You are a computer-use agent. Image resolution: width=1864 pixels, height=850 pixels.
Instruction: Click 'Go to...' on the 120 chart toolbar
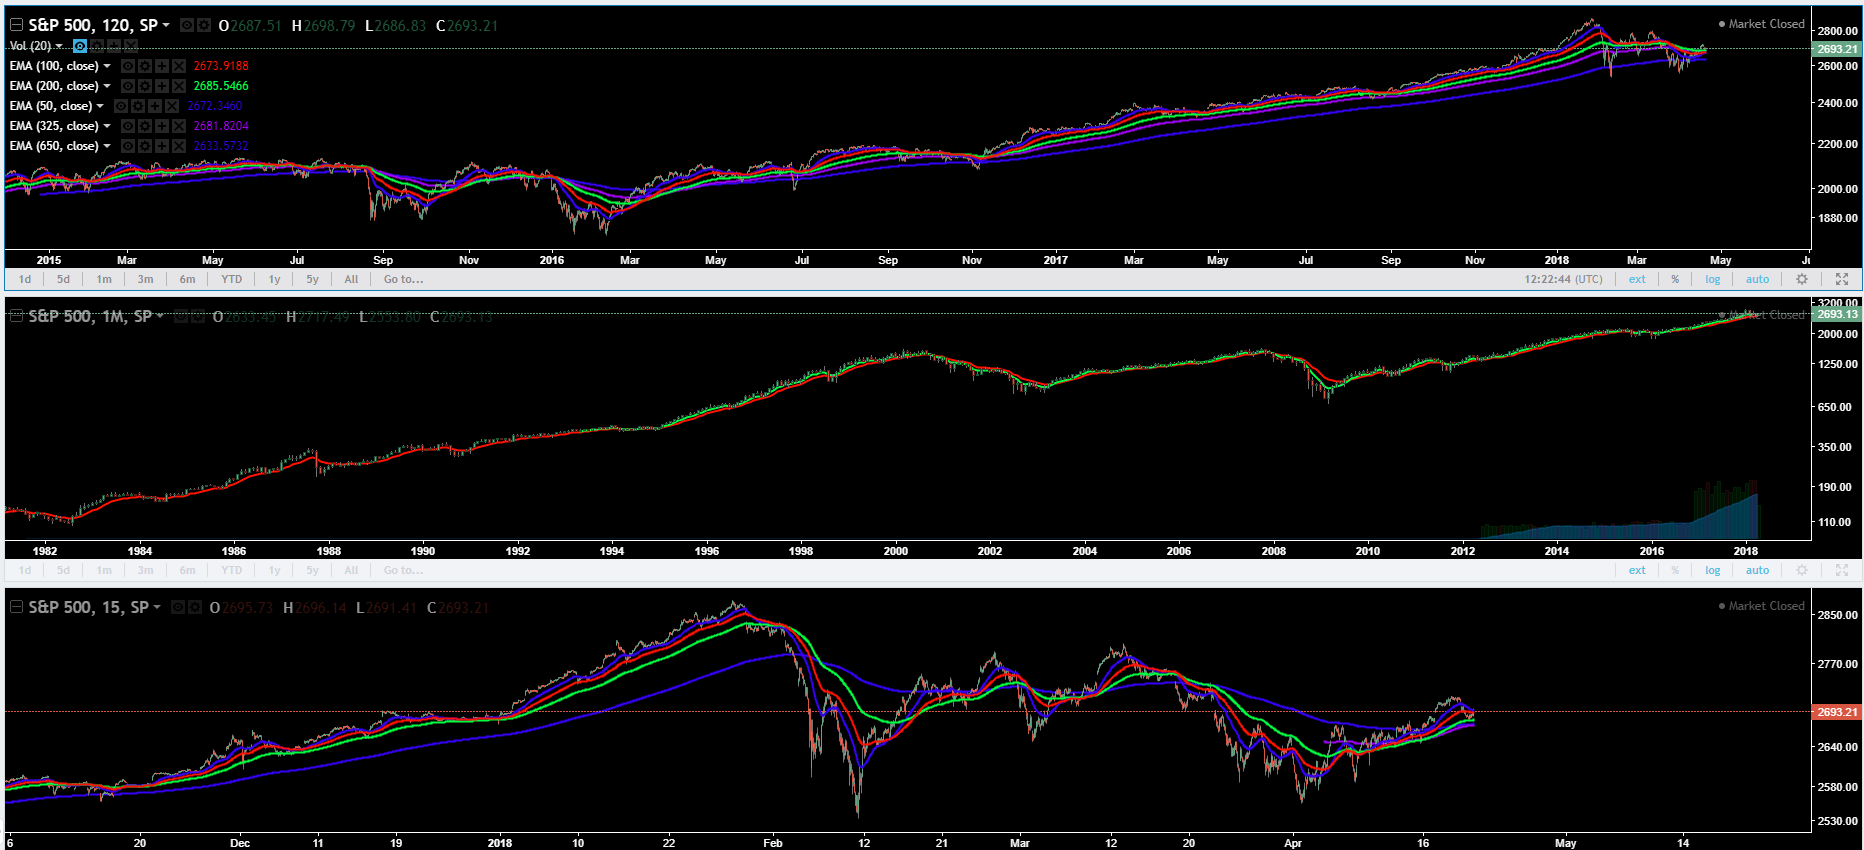(403, 279)
